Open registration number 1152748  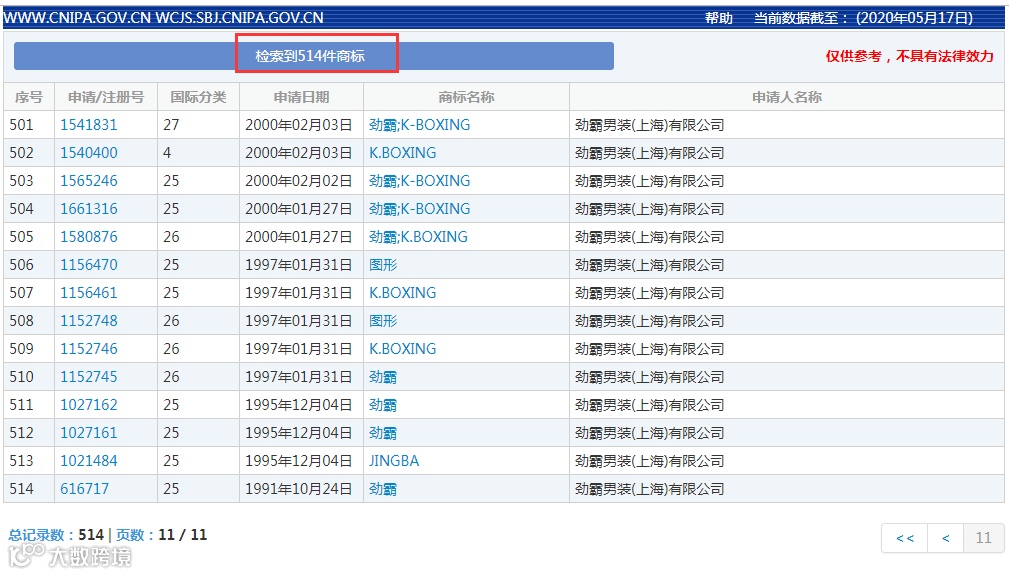click(89, 321)
